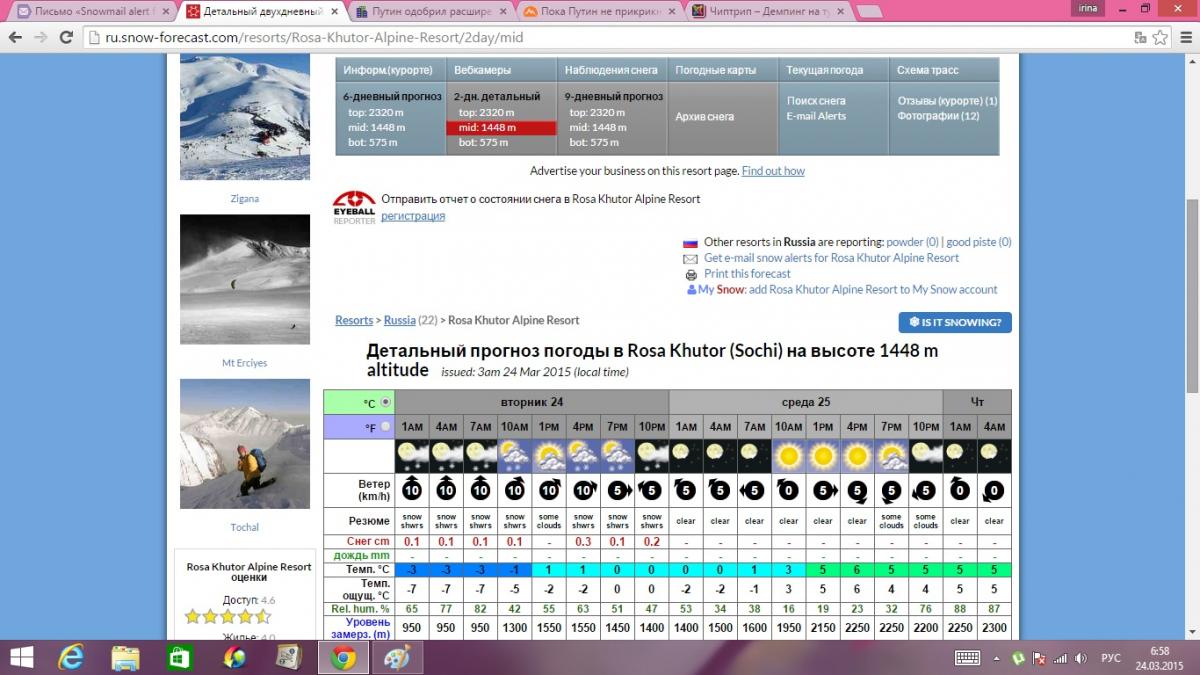Select the °F temperature unit

pyautogui.click(x=386, y=427)
